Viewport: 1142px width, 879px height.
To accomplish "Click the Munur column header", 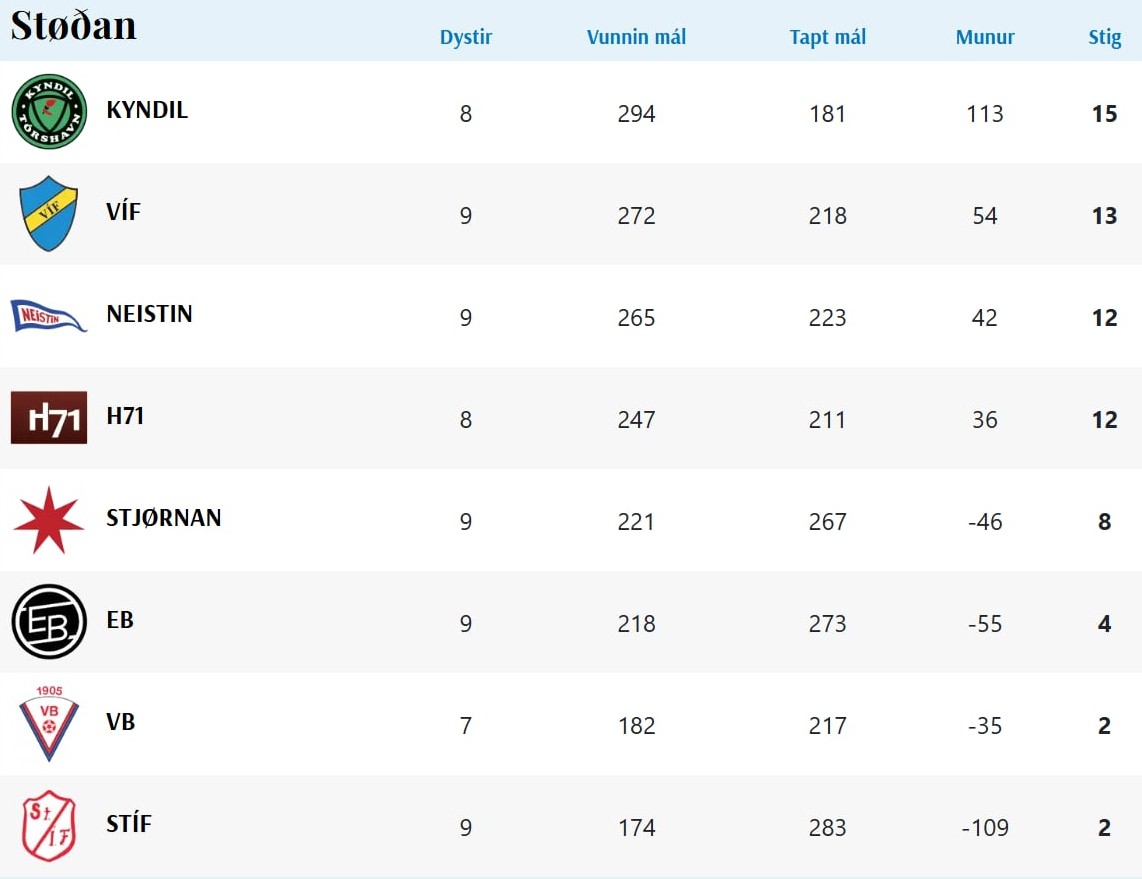I will click(985, 38).
